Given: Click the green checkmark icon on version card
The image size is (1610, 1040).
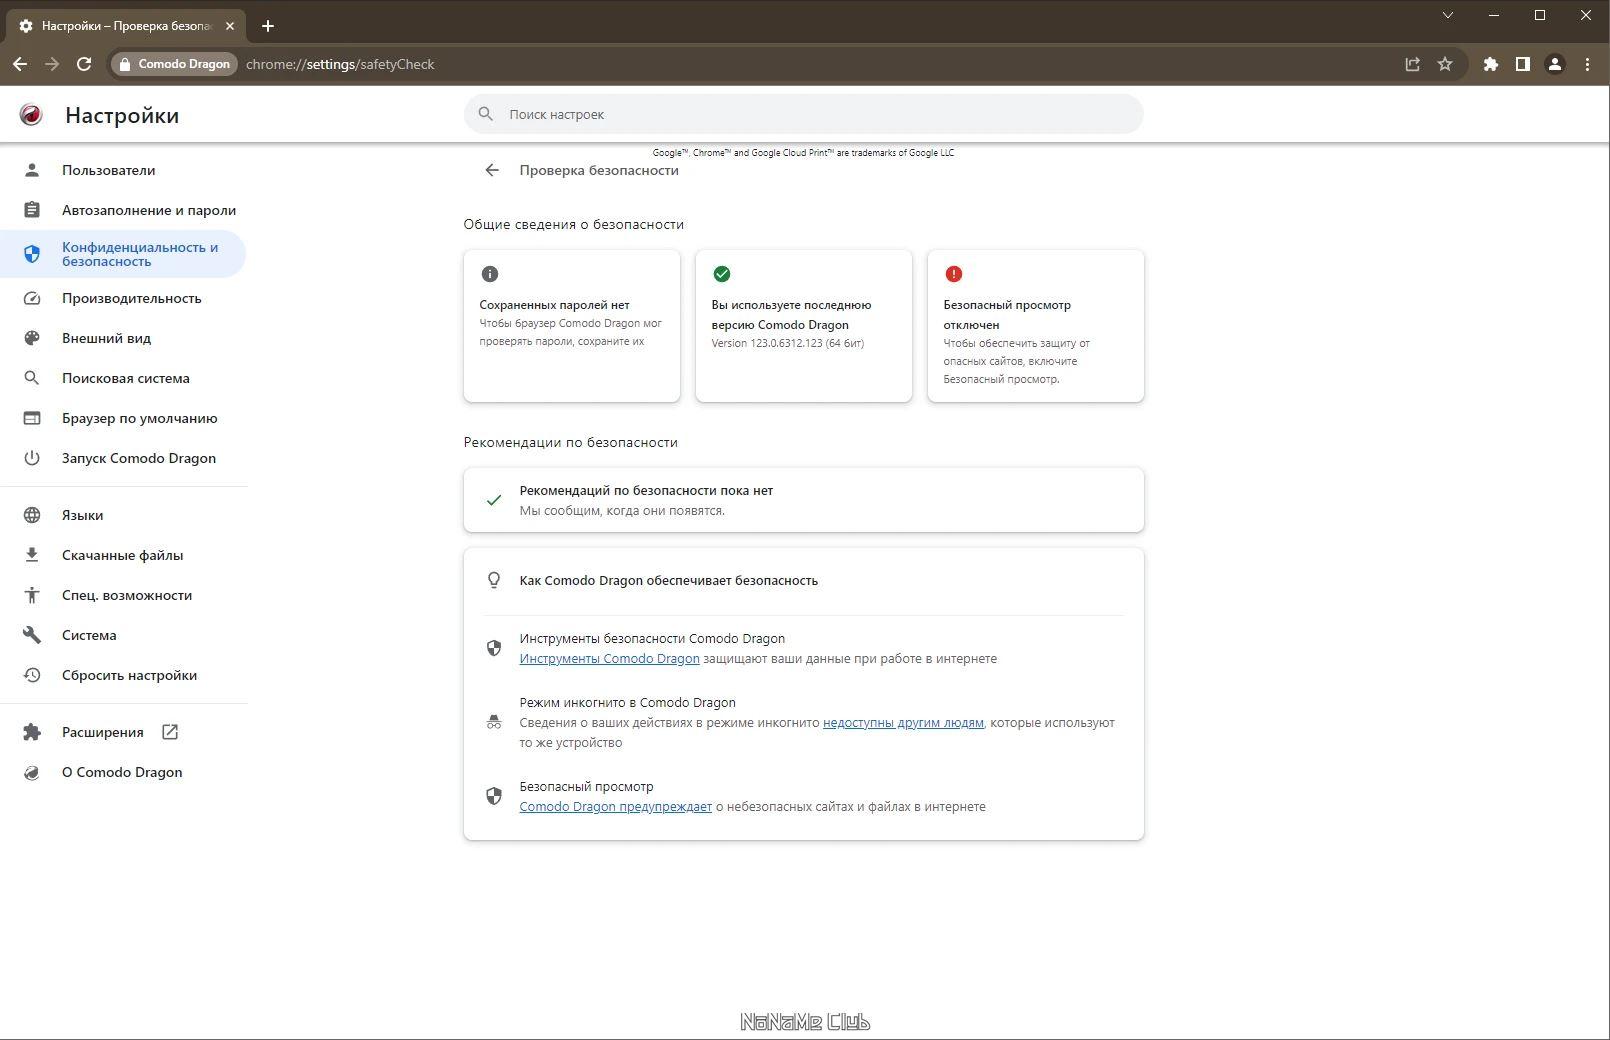Looking at the screenshot, I should coord(722,274).
